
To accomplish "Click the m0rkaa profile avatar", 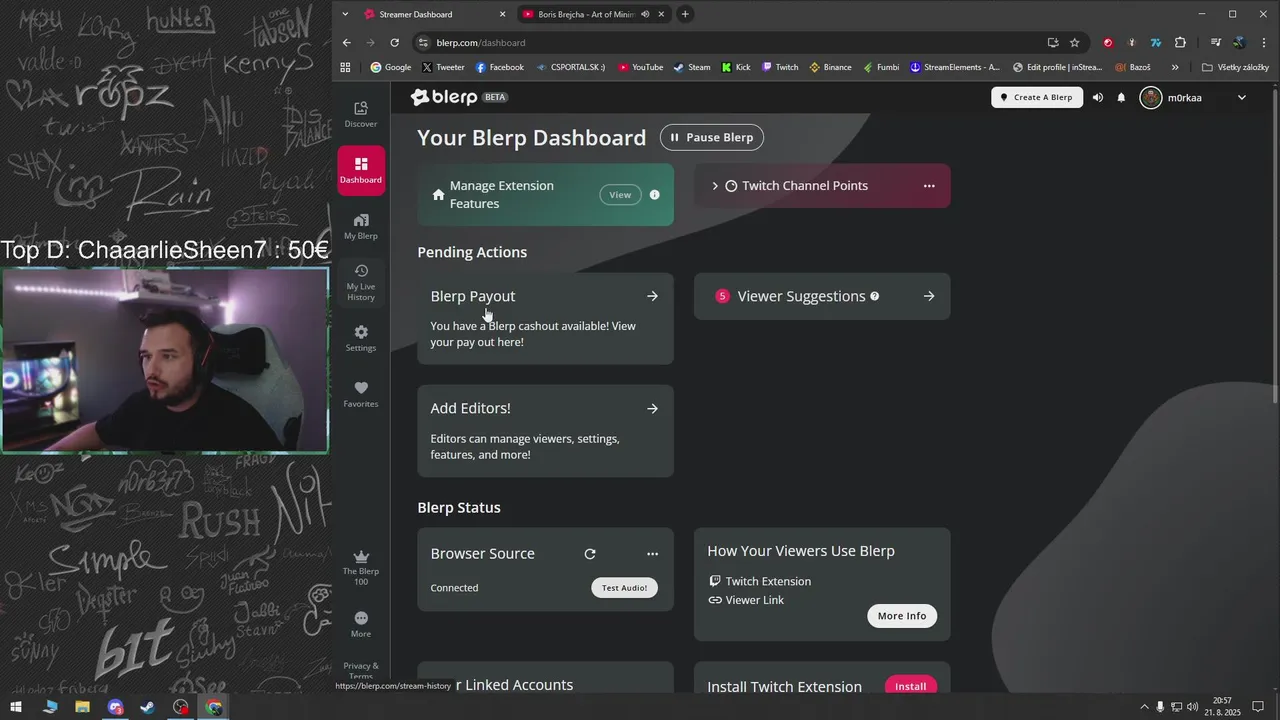I will coord(1151,97).
